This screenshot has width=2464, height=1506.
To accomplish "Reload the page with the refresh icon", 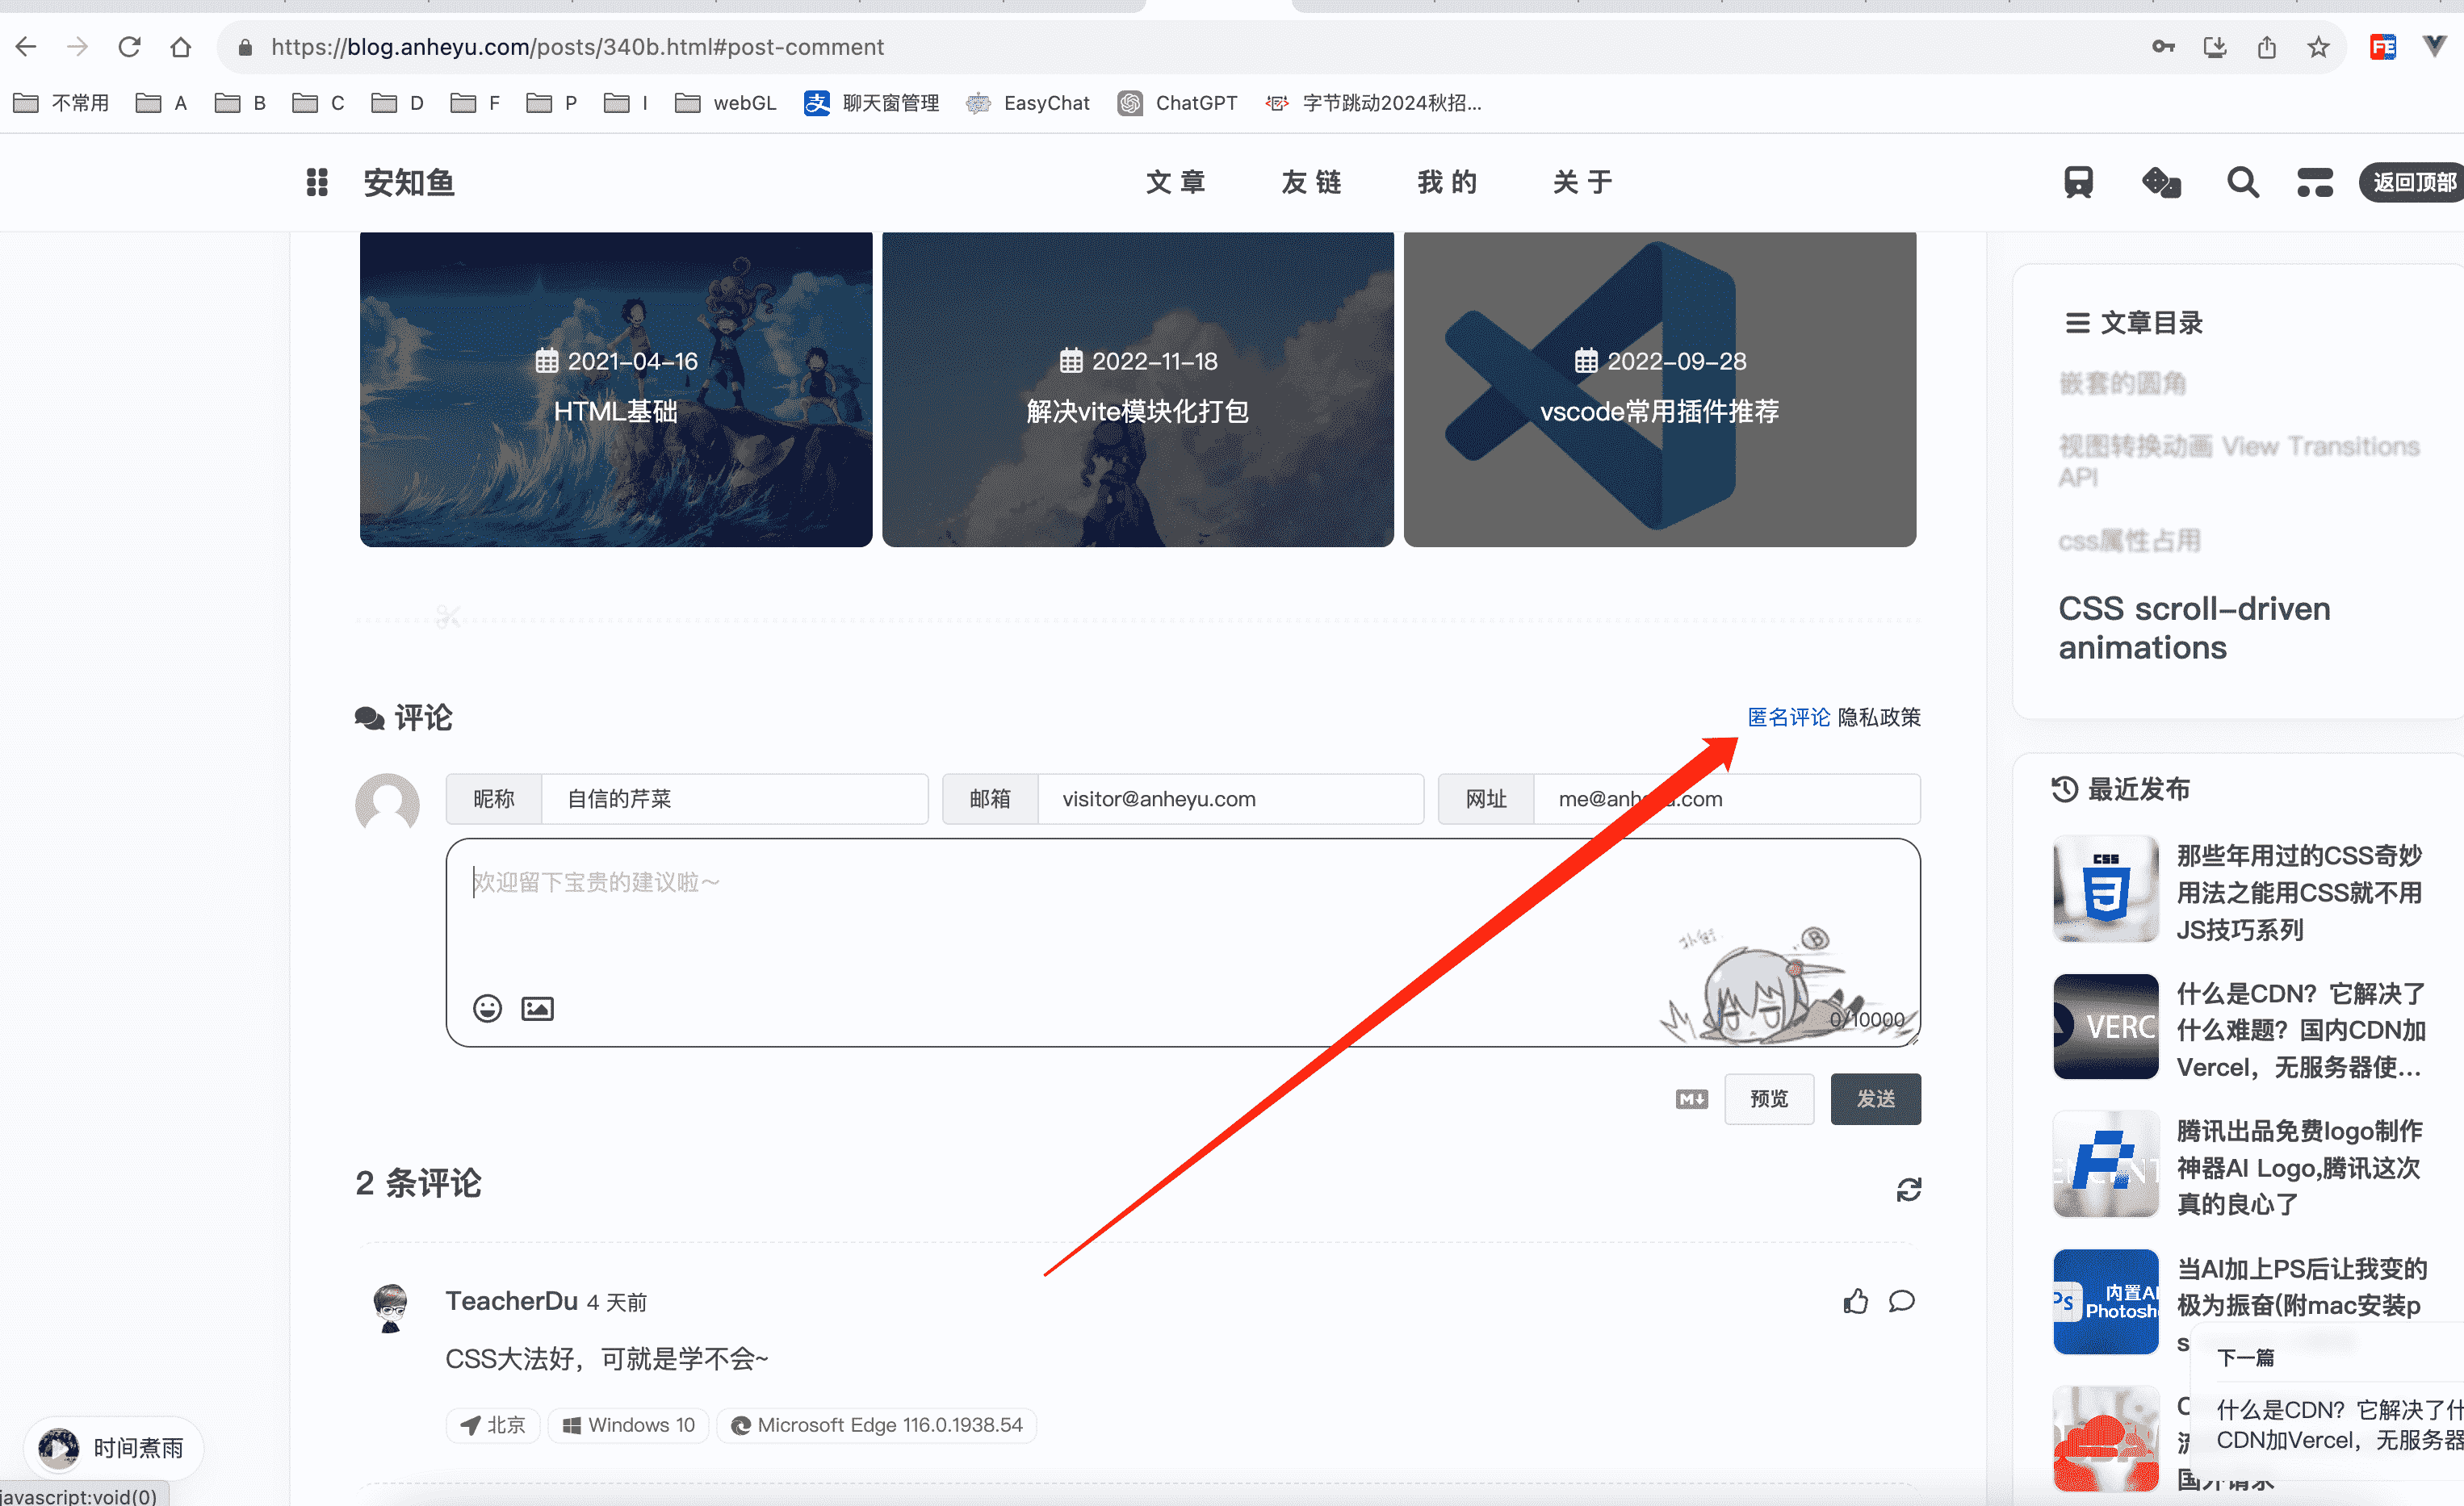I will tap(129, 46).
